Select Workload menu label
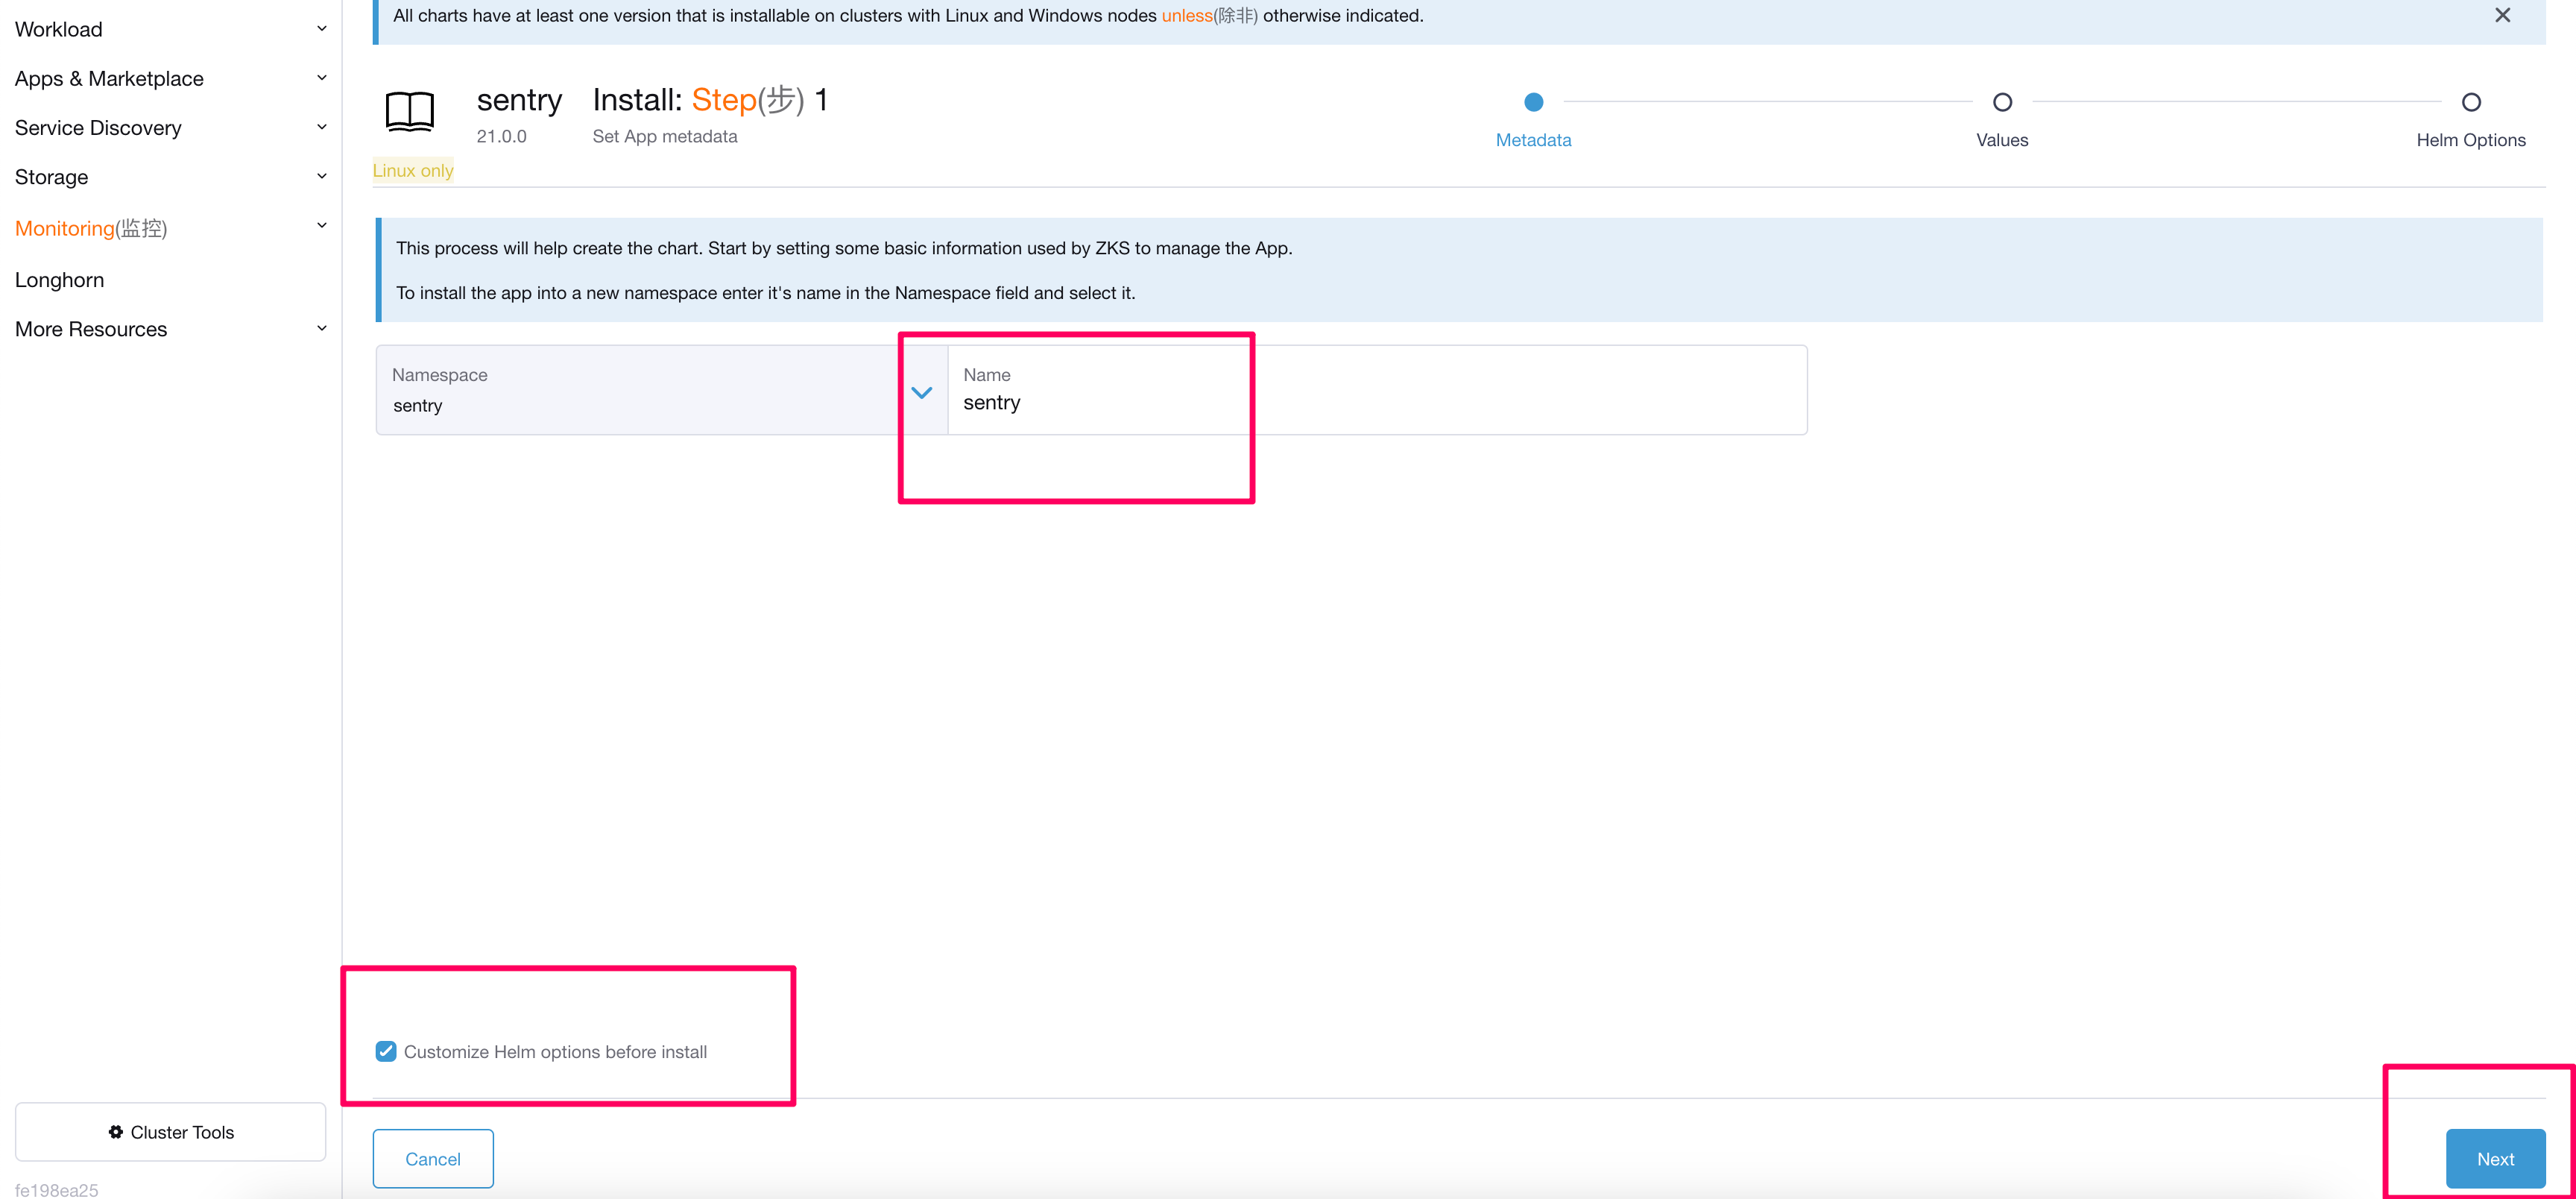Screen dimensions: 2576x1199 tap(59, 29)
